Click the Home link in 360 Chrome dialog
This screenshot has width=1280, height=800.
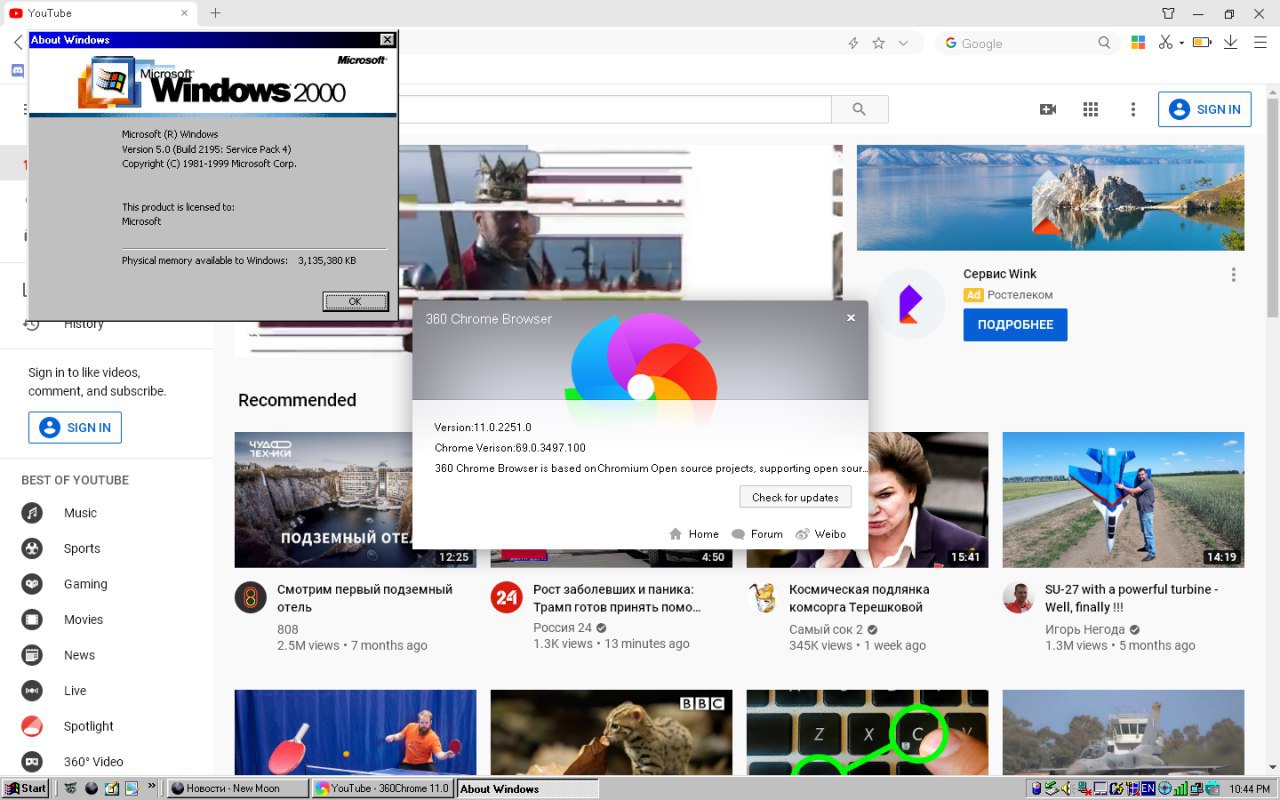tap(694, 534)
